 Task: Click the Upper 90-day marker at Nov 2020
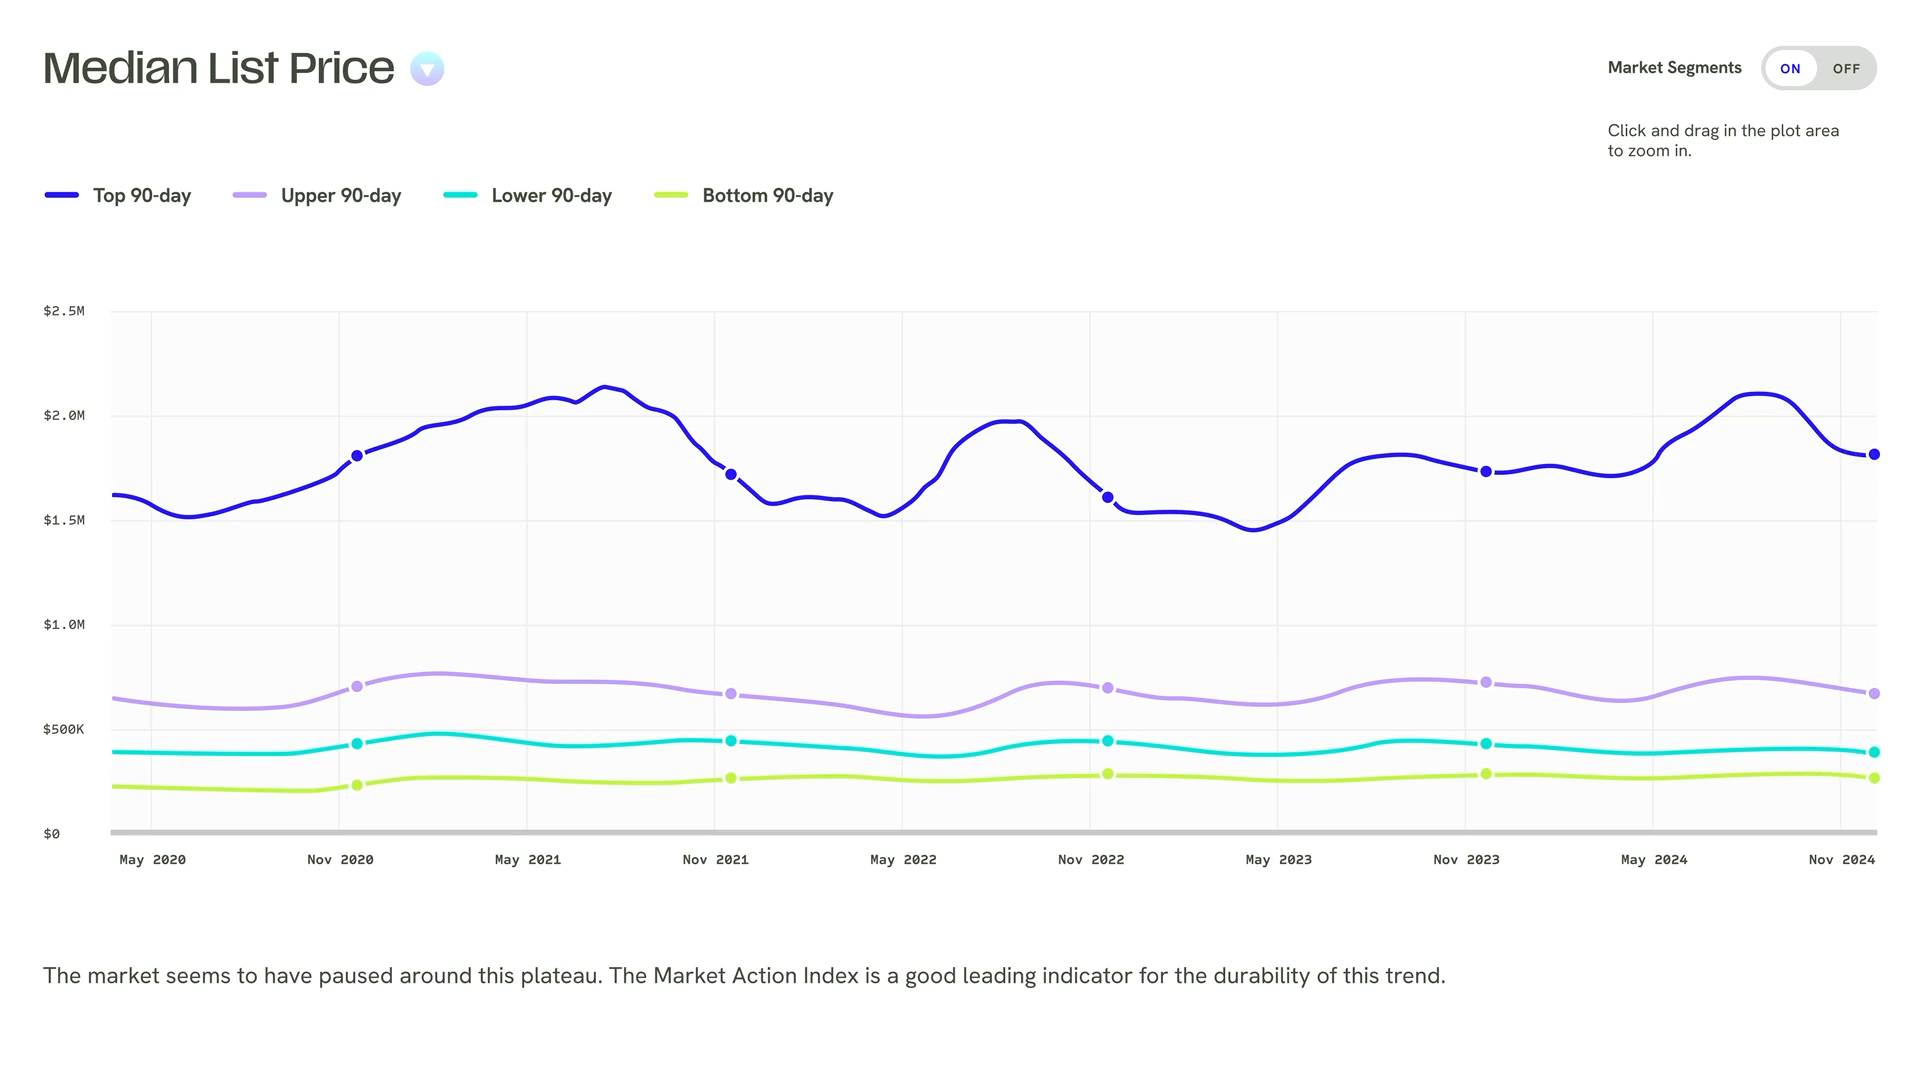point(357,687)
